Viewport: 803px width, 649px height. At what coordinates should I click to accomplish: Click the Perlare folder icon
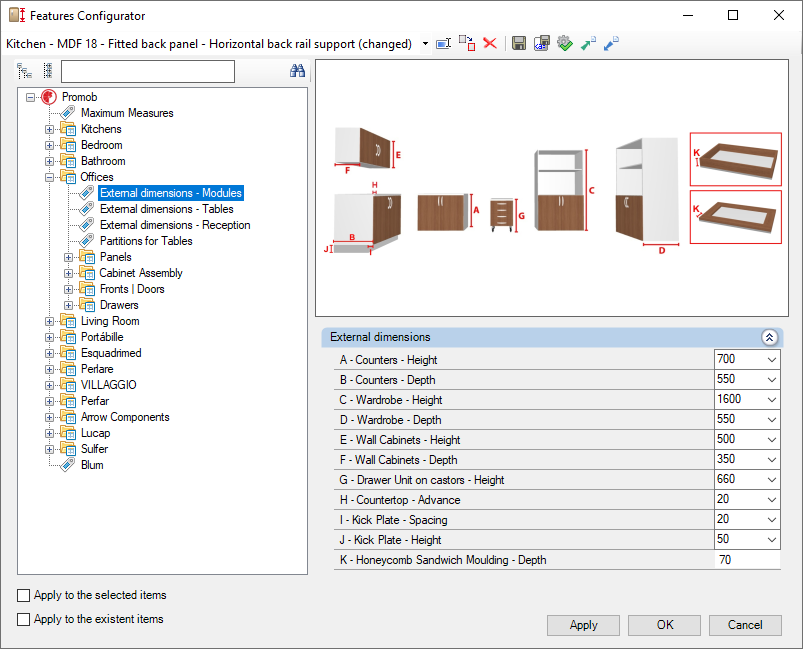click(x=68, y=369)
